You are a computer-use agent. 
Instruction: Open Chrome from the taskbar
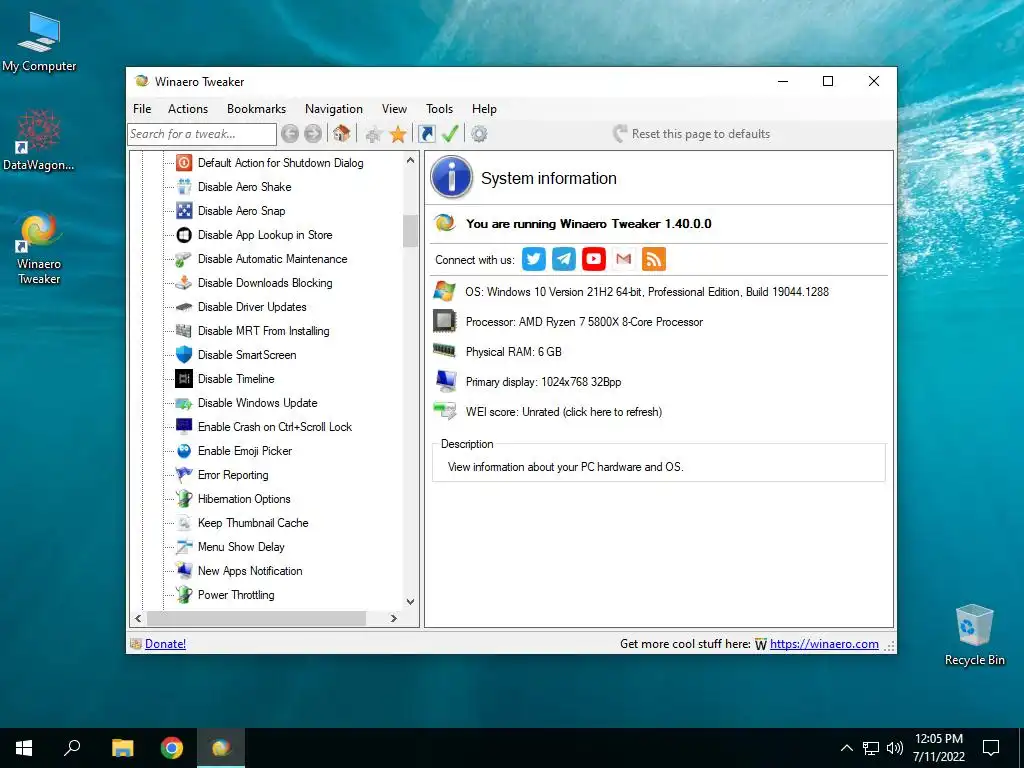pos(172,748)
